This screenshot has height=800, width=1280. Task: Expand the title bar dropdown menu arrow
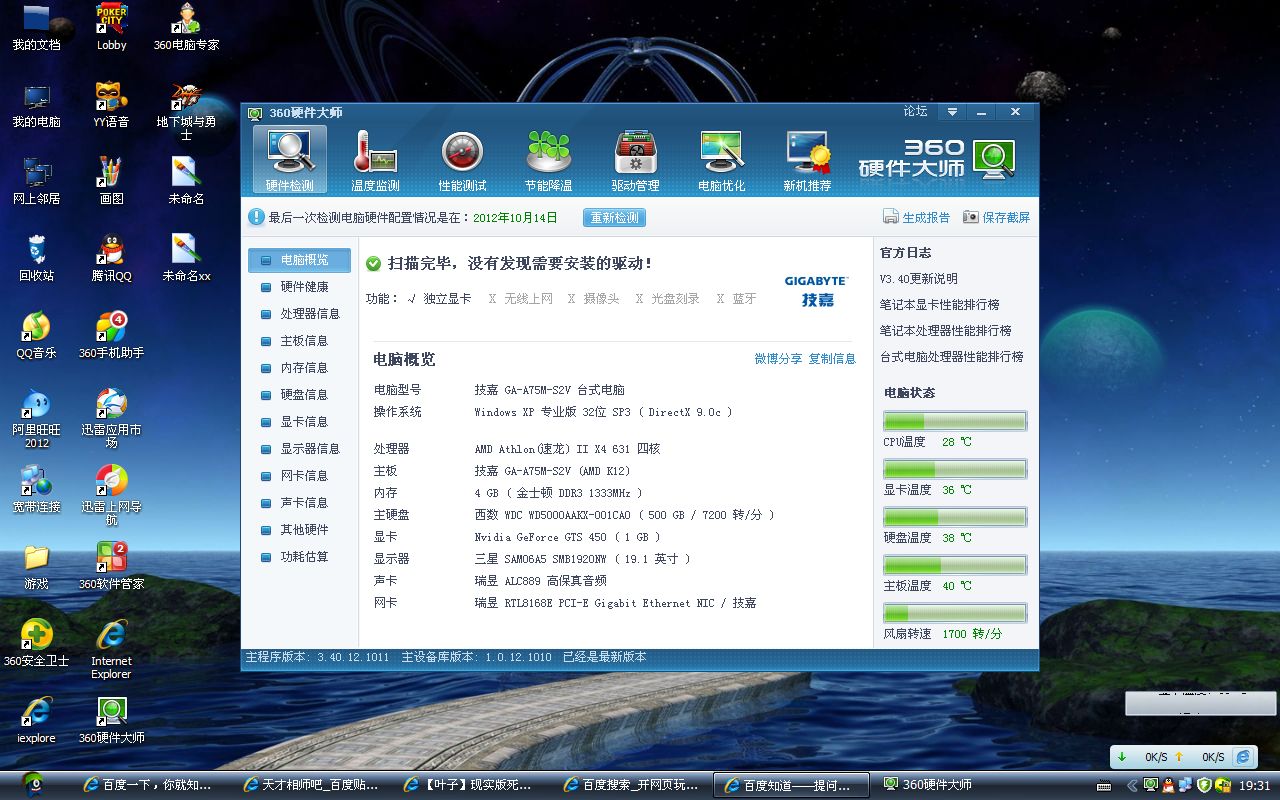(952, 112)
